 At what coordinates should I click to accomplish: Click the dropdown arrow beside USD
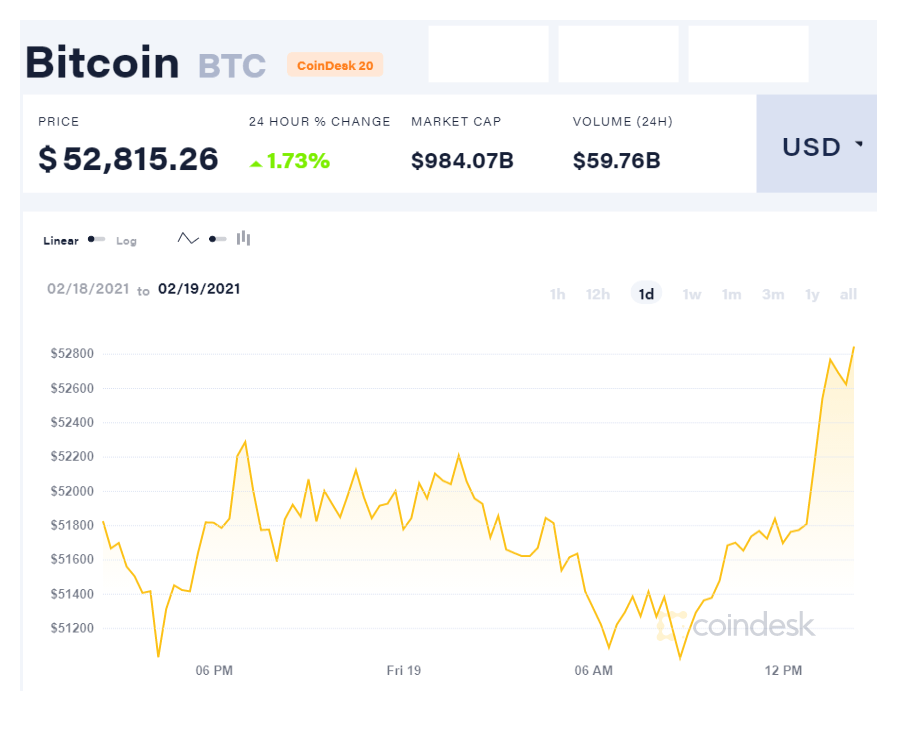click(859, 146)
